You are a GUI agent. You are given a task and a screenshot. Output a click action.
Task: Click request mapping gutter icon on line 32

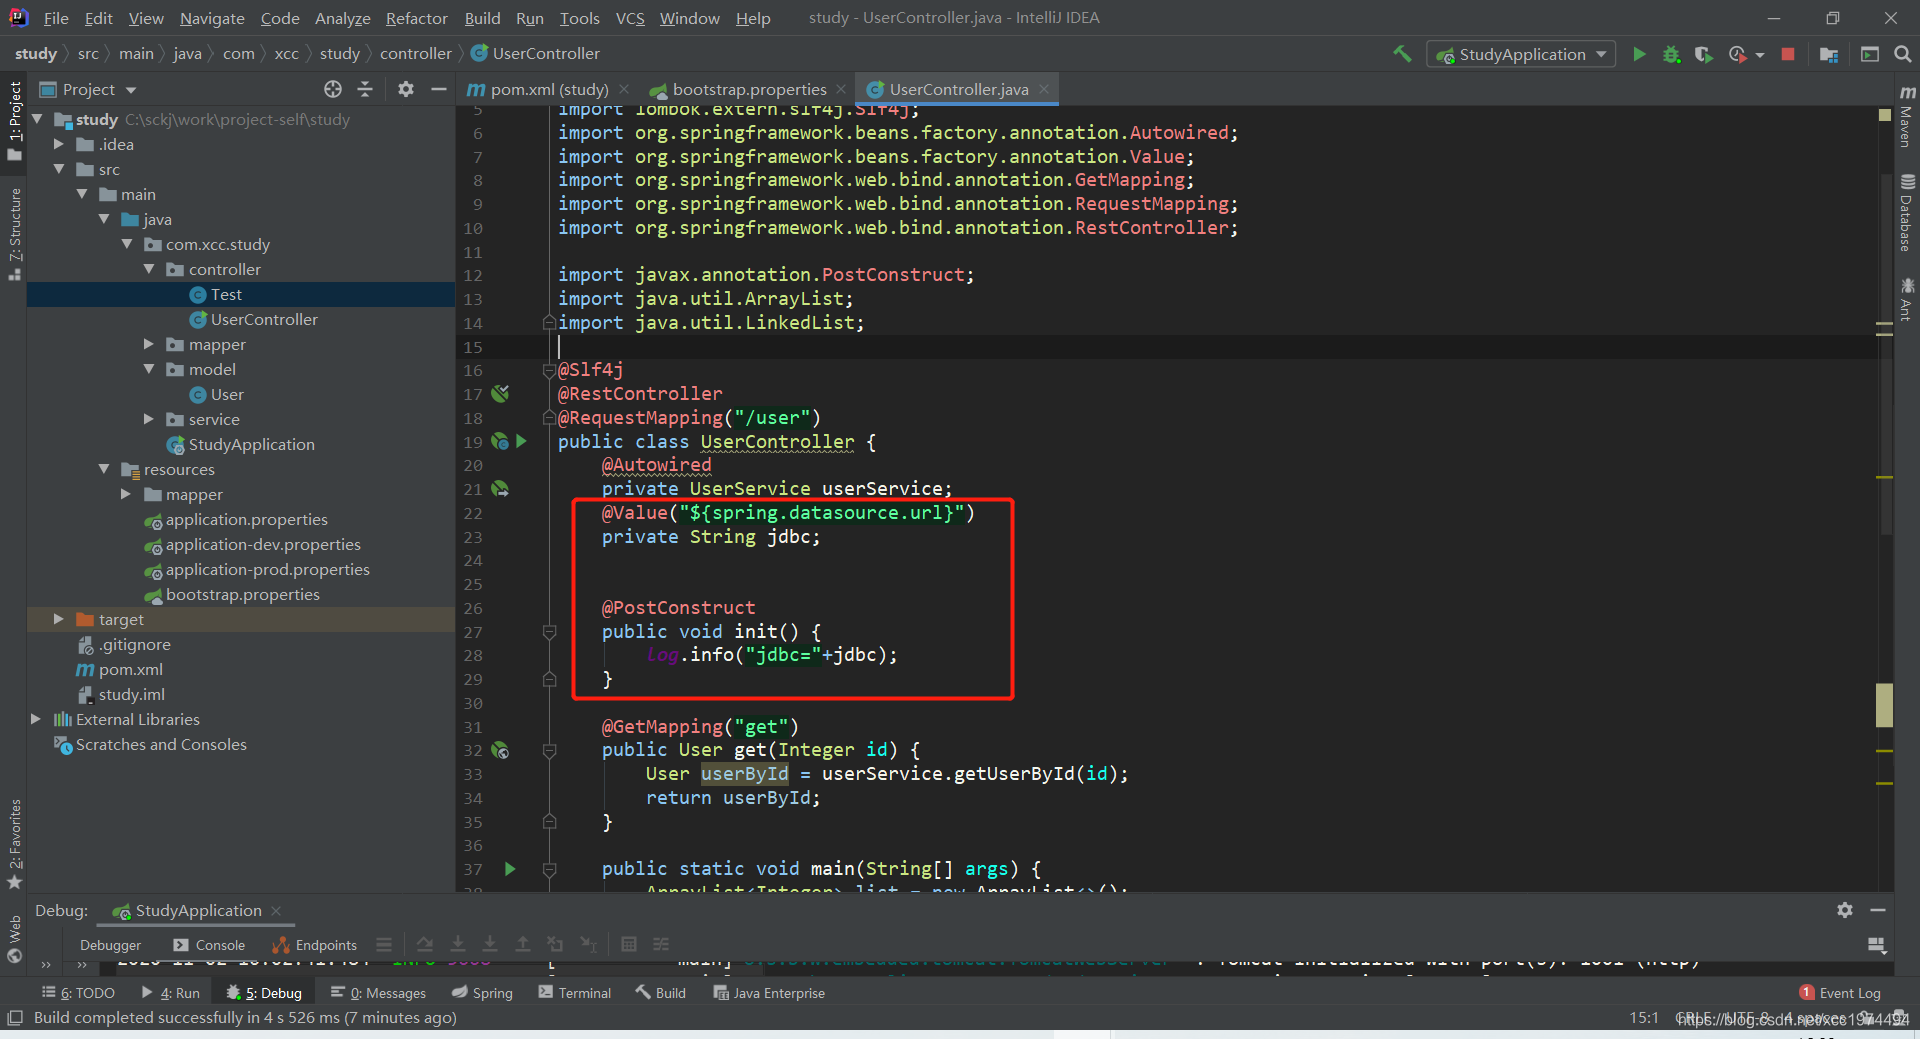500,750
